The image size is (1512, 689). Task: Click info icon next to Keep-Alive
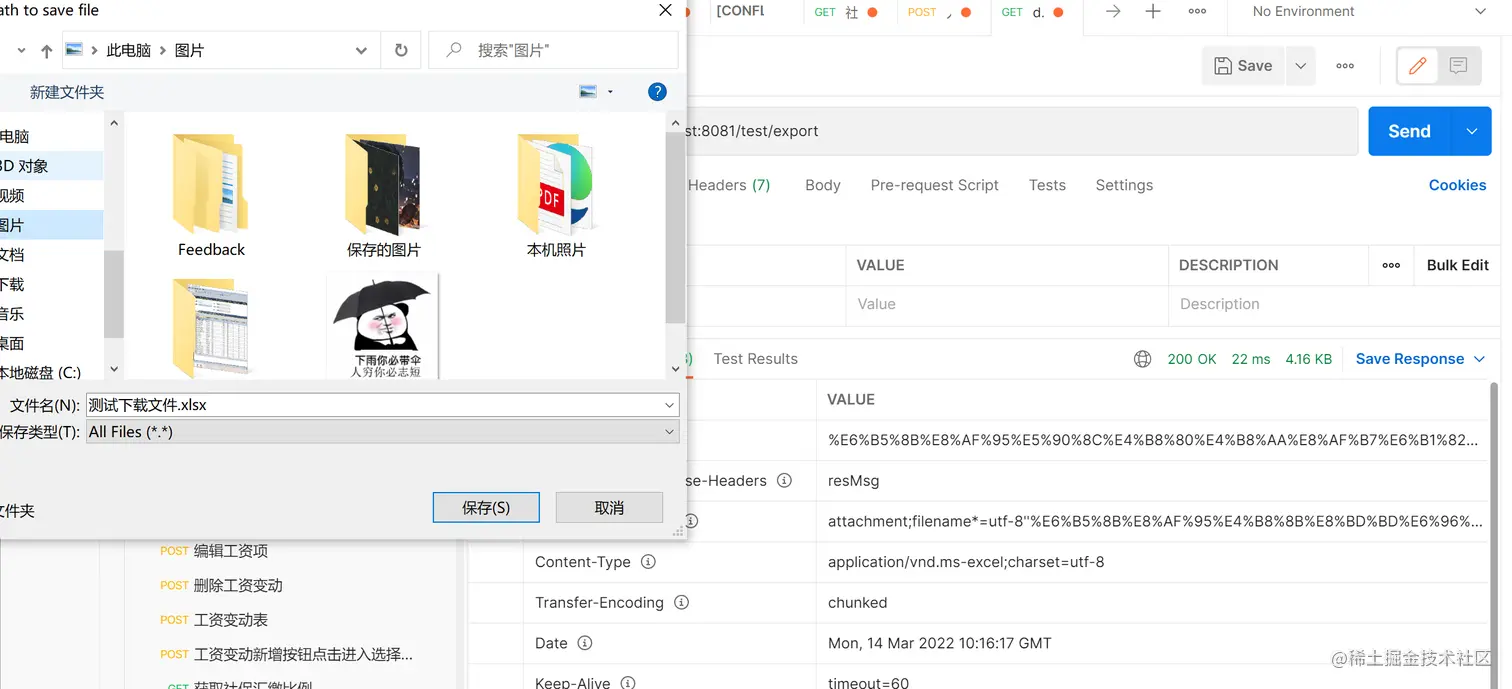tap(628, 683)
